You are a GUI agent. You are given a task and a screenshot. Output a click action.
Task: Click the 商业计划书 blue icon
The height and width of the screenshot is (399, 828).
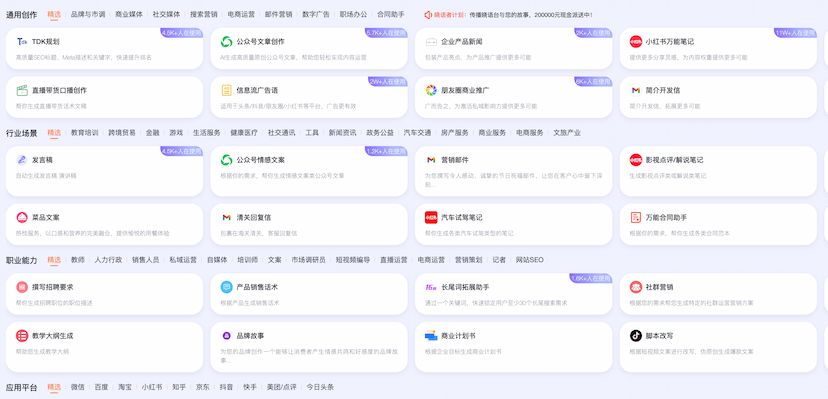(431, 336)
